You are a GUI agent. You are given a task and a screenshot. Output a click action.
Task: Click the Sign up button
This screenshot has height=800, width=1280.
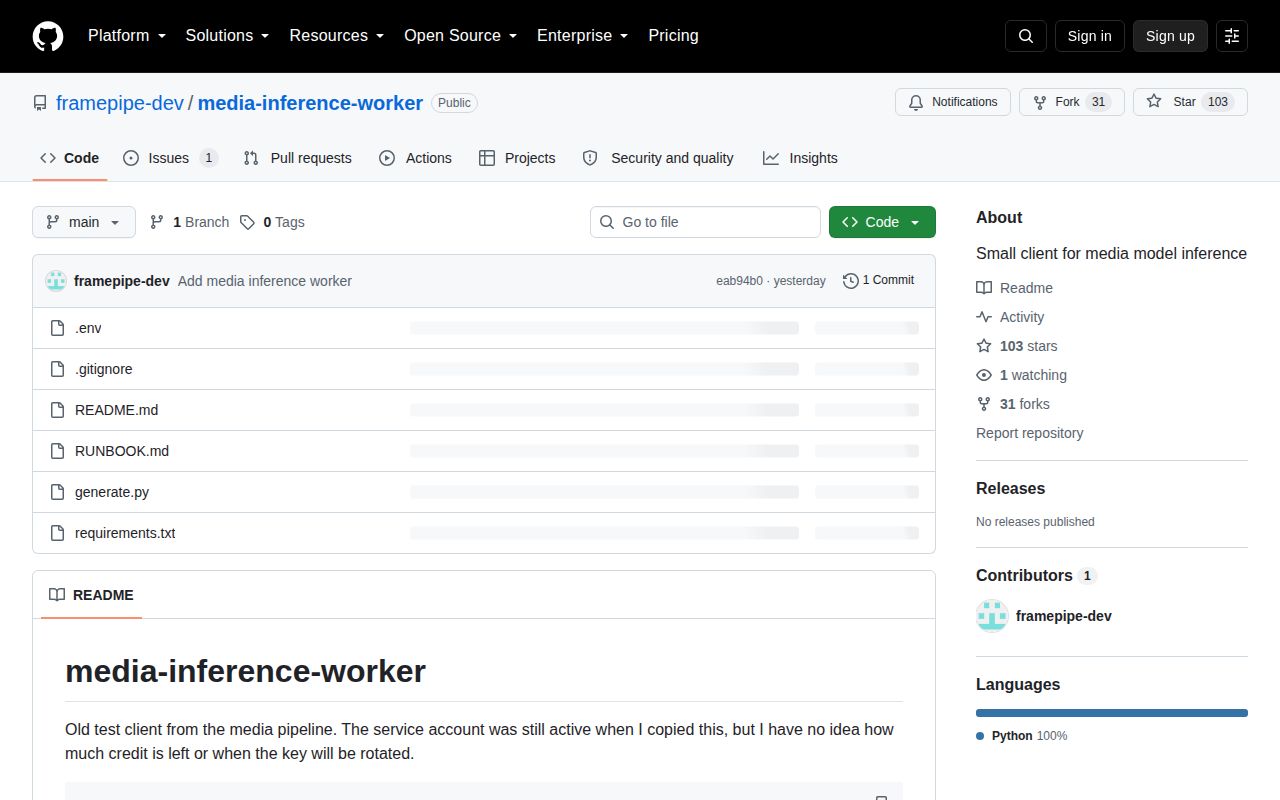pyautogui.click(x=1170, y=36)
